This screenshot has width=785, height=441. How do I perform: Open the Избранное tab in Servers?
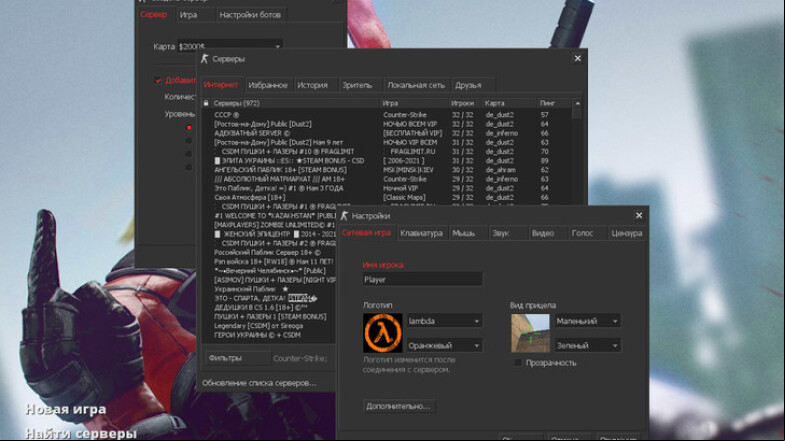268,85
